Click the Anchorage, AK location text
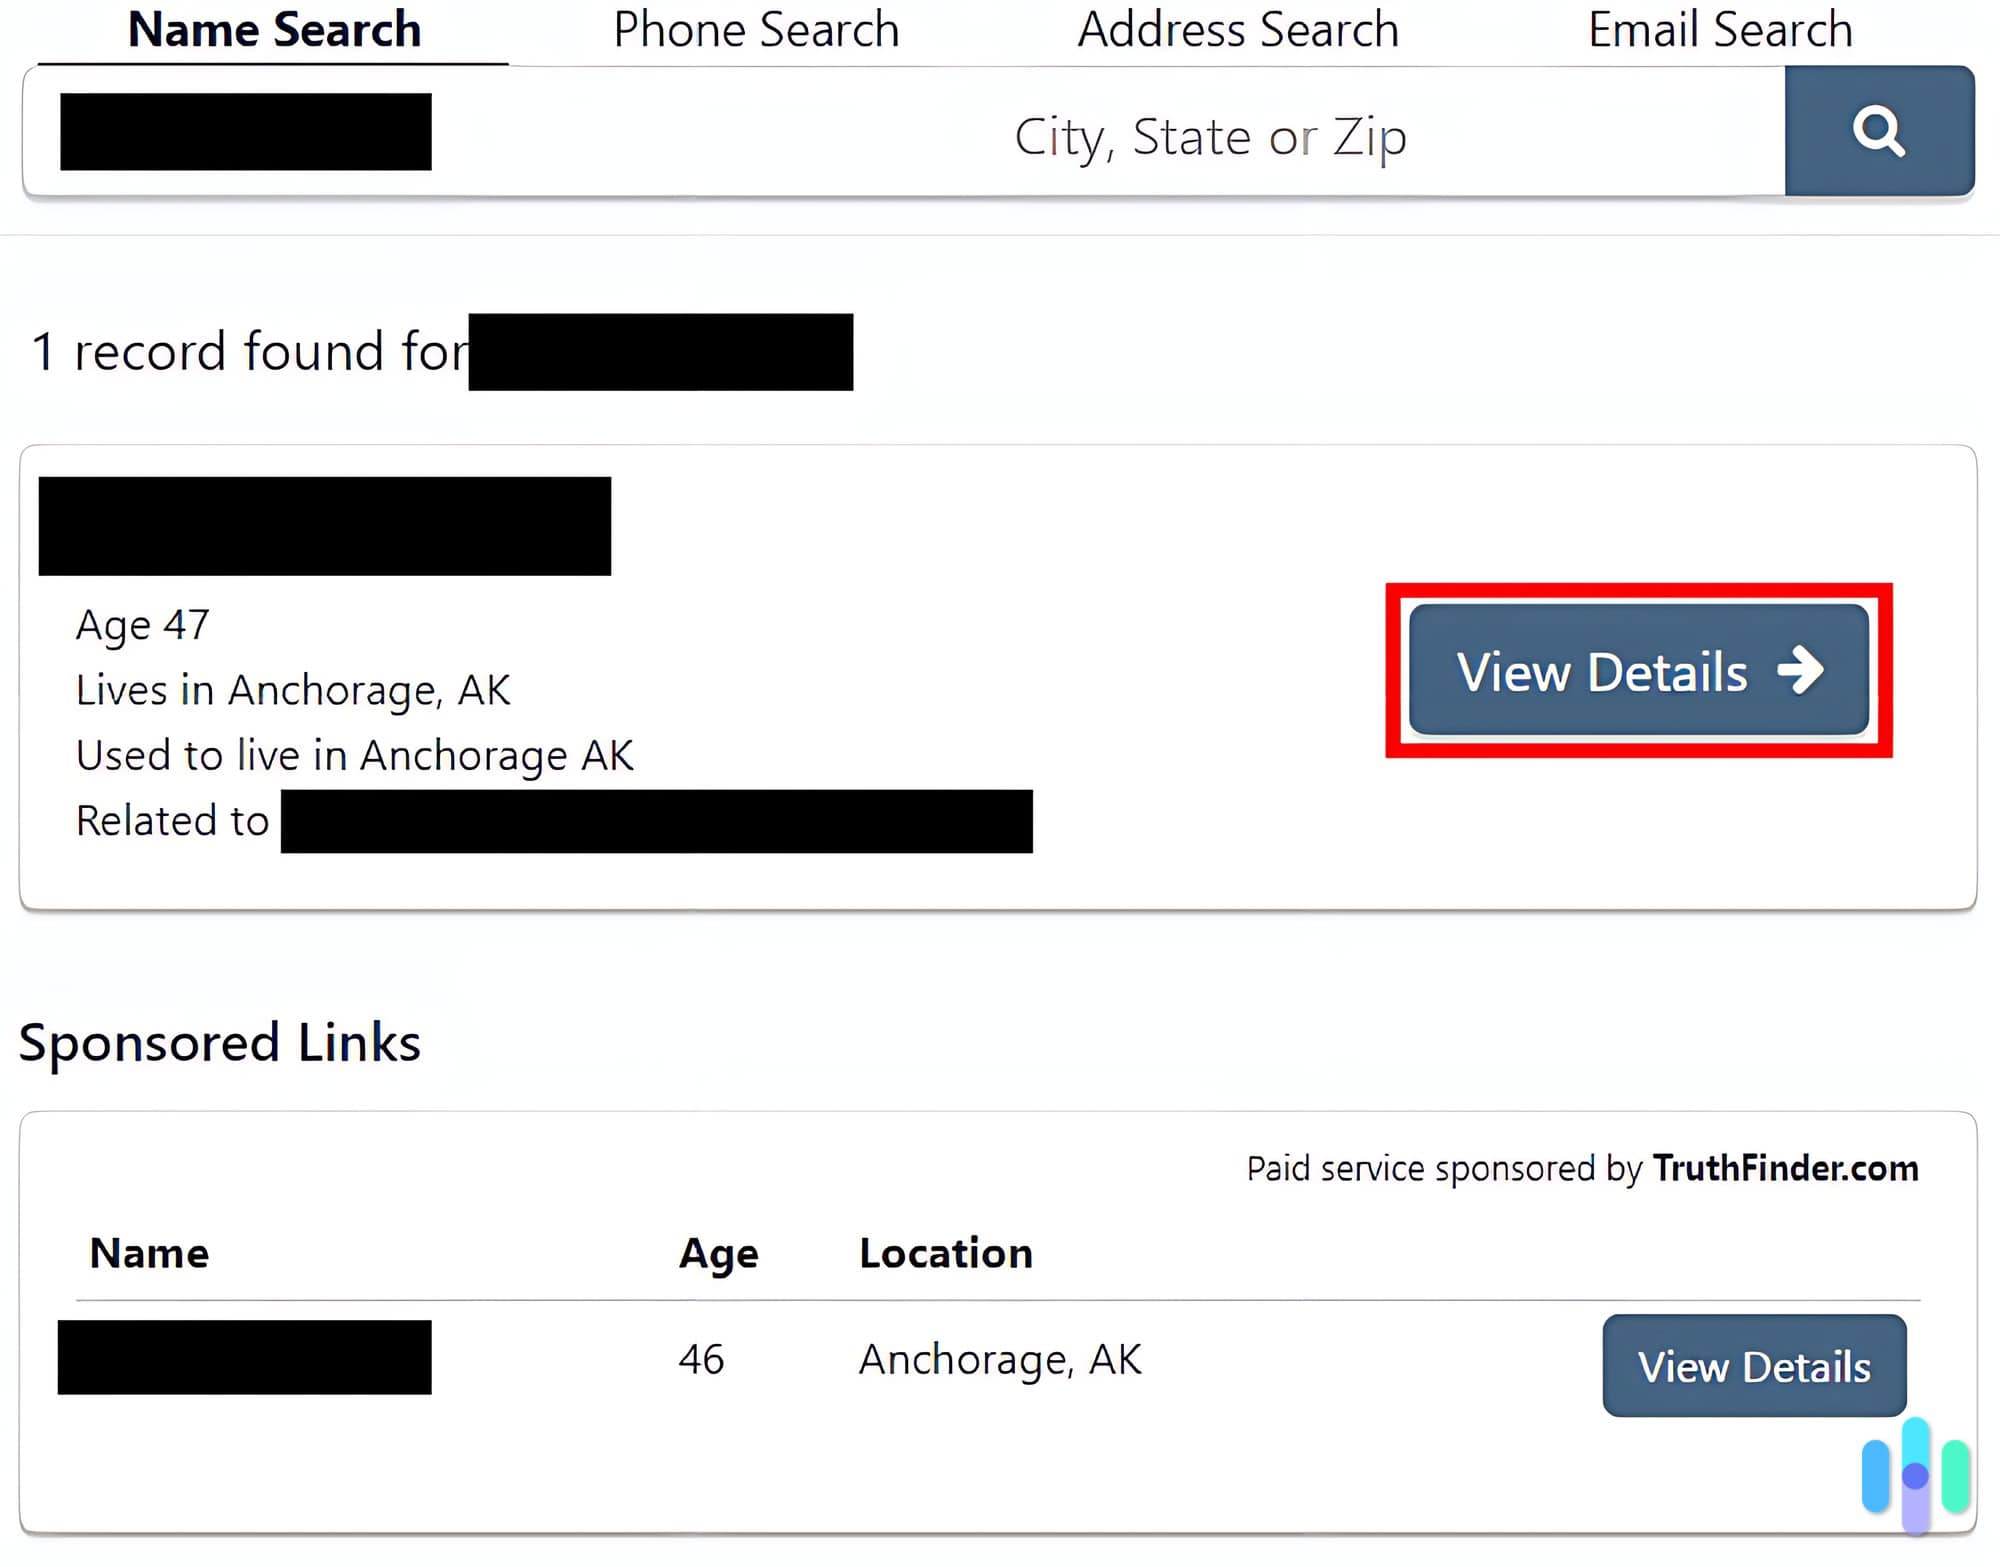This screenshot has height=1567, width=2000. [x=1000, y=1358]
